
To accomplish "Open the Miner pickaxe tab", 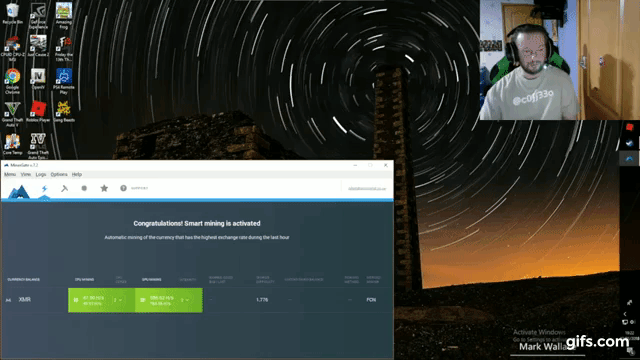I will point(64,189).
